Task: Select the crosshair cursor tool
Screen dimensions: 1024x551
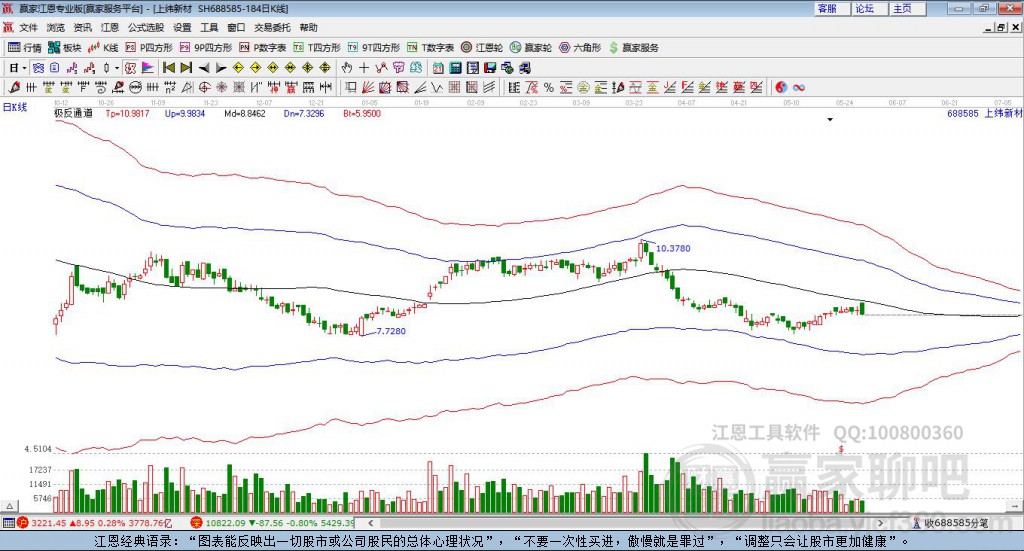Action: (364, 68)
